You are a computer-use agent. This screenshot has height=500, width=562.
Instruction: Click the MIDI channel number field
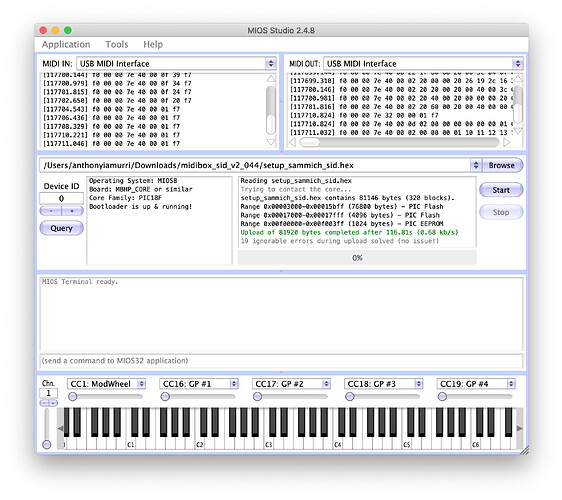click(48, 393)
